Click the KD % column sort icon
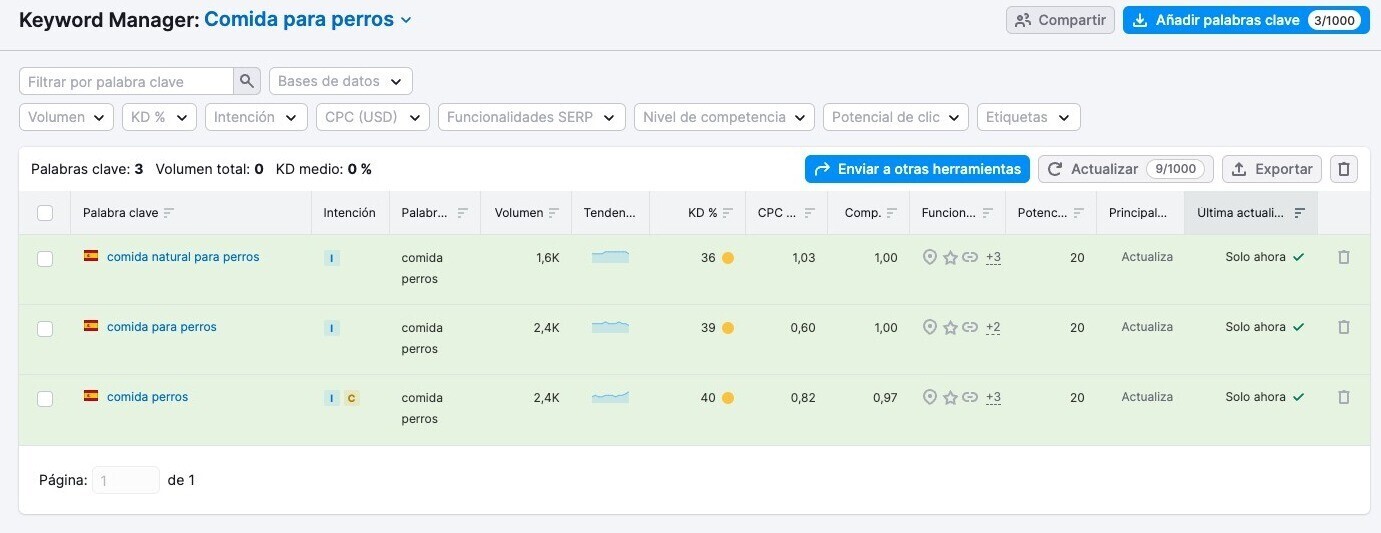 point(727,213)
